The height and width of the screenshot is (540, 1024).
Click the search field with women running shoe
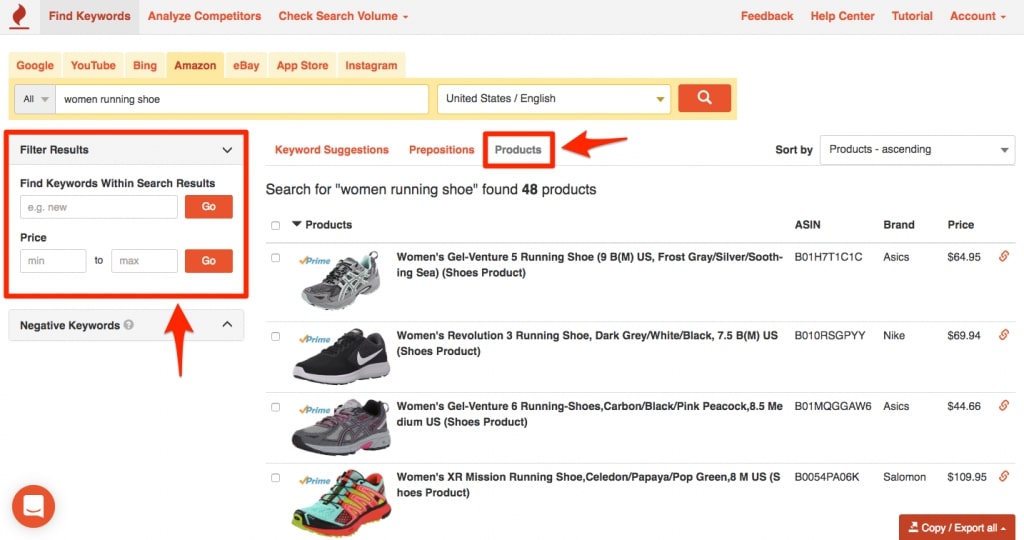[242, 99]
